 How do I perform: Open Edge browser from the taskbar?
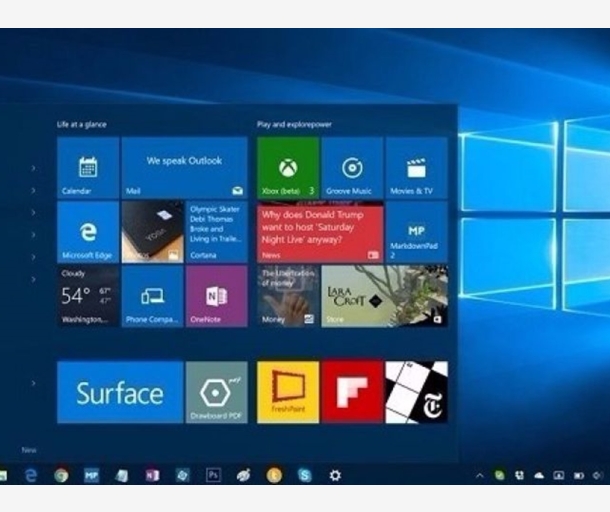pyautogui.click(x=31, y=475)
